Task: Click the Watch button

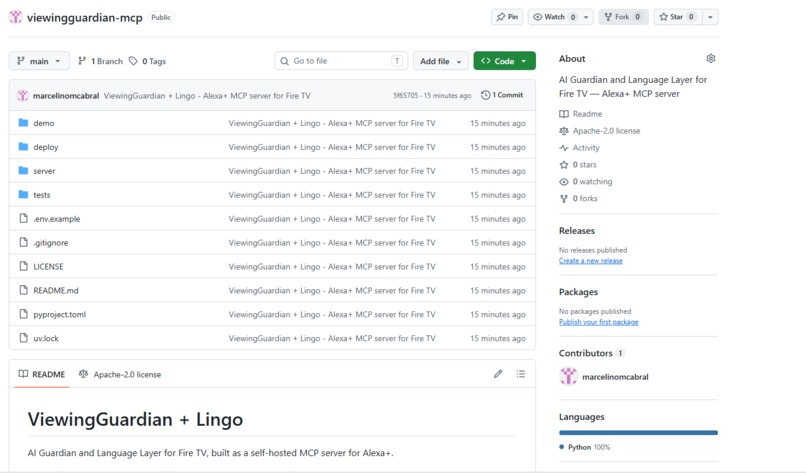Action: [555, 17]
